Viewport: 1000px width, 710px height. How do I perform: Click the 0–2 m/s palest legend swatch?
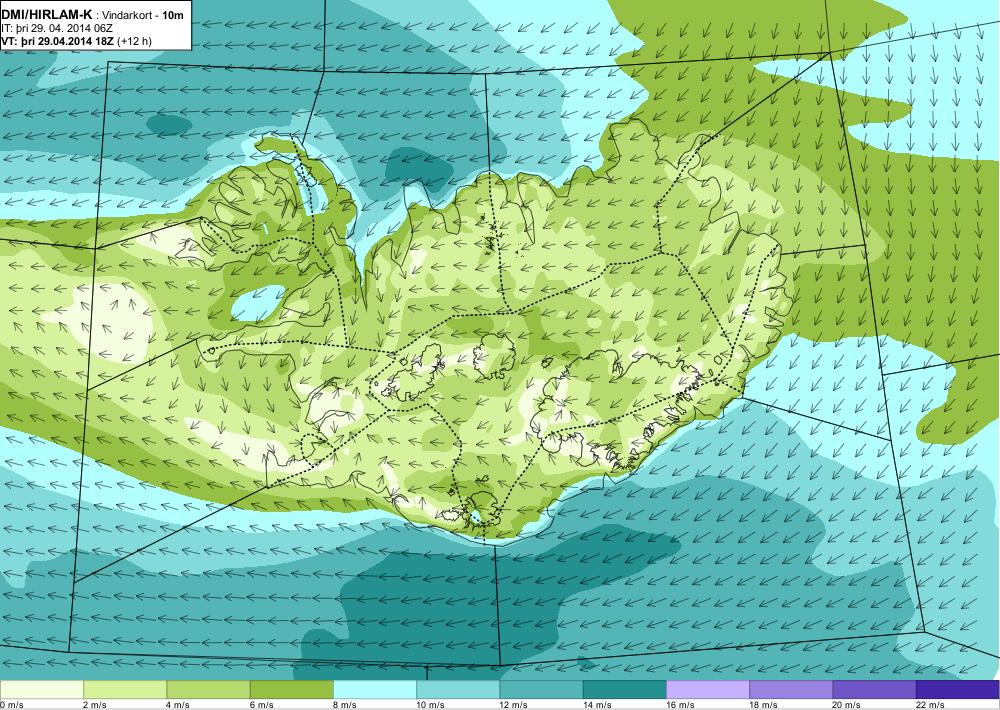(x=41, y=690)
